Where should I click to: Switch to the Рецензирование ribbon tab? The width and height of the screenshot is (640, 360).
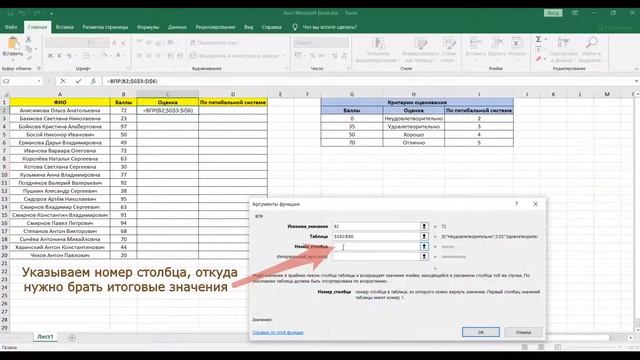(215, 27)
